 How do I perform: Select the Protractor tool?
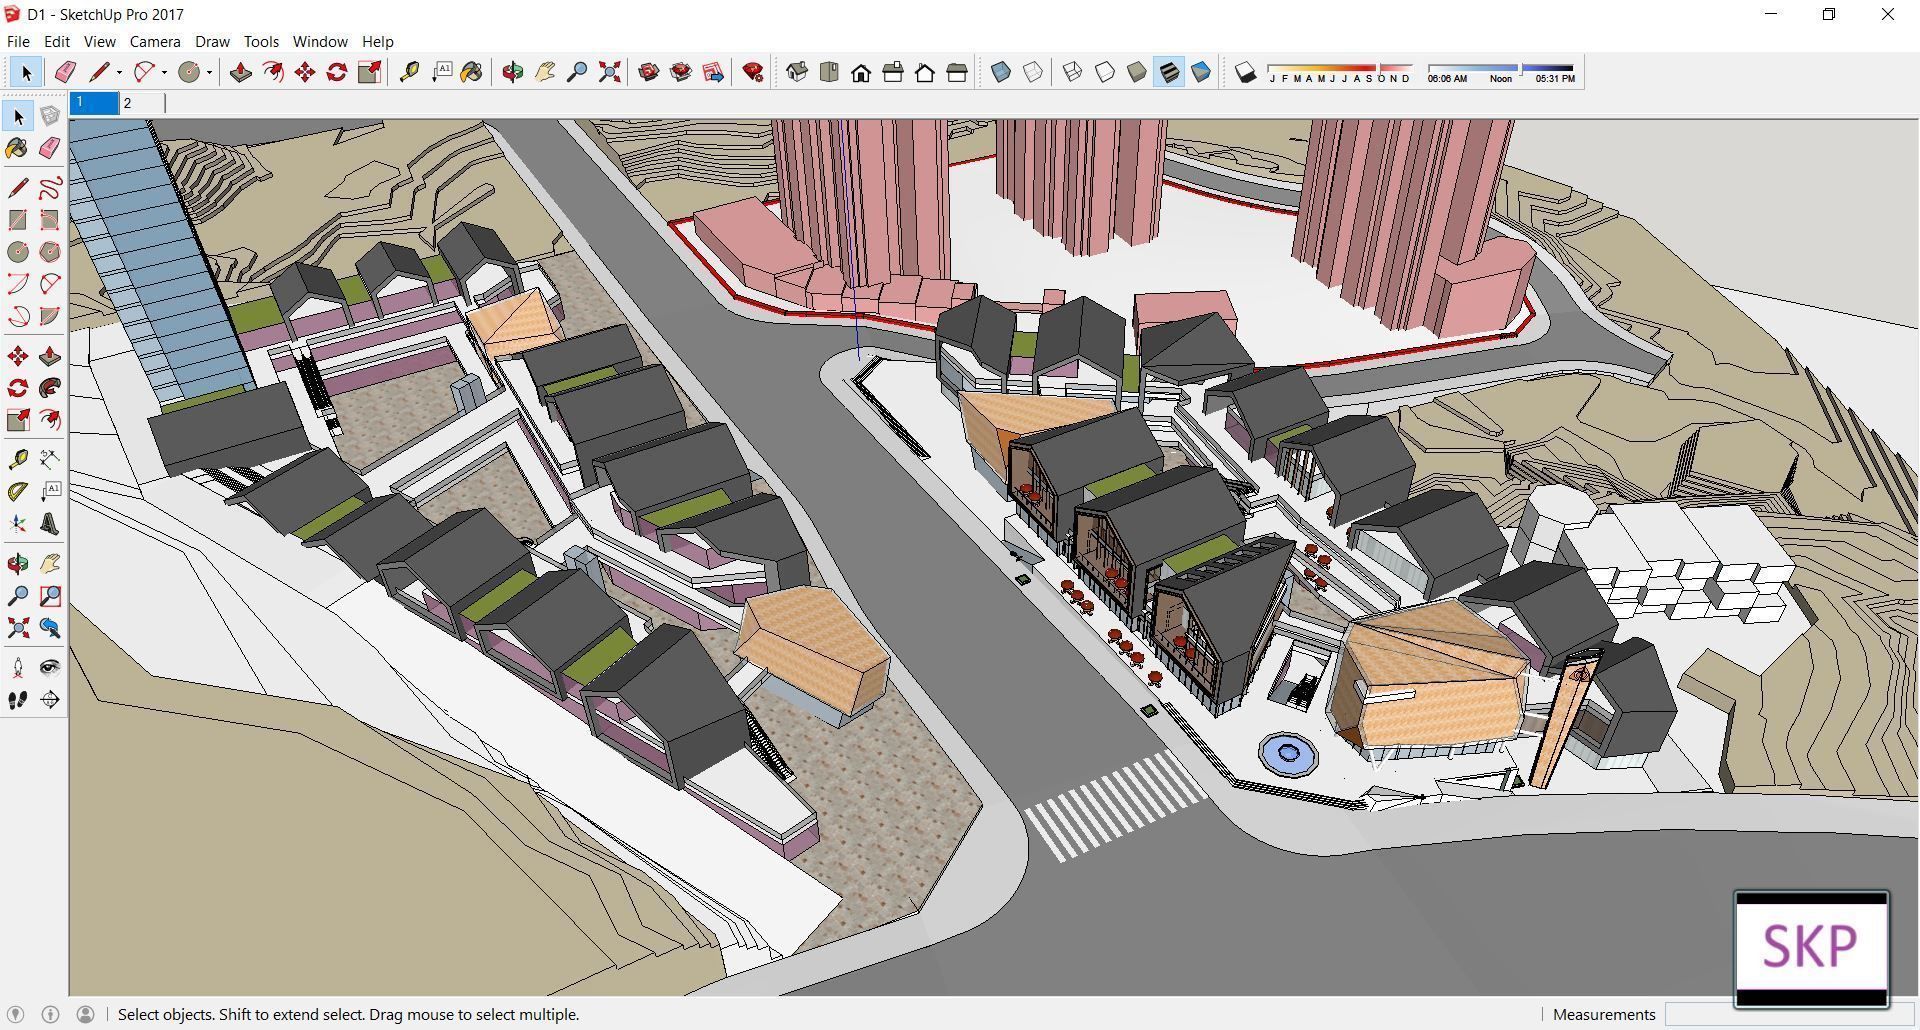pyautogui.click(x=18, y=492)
